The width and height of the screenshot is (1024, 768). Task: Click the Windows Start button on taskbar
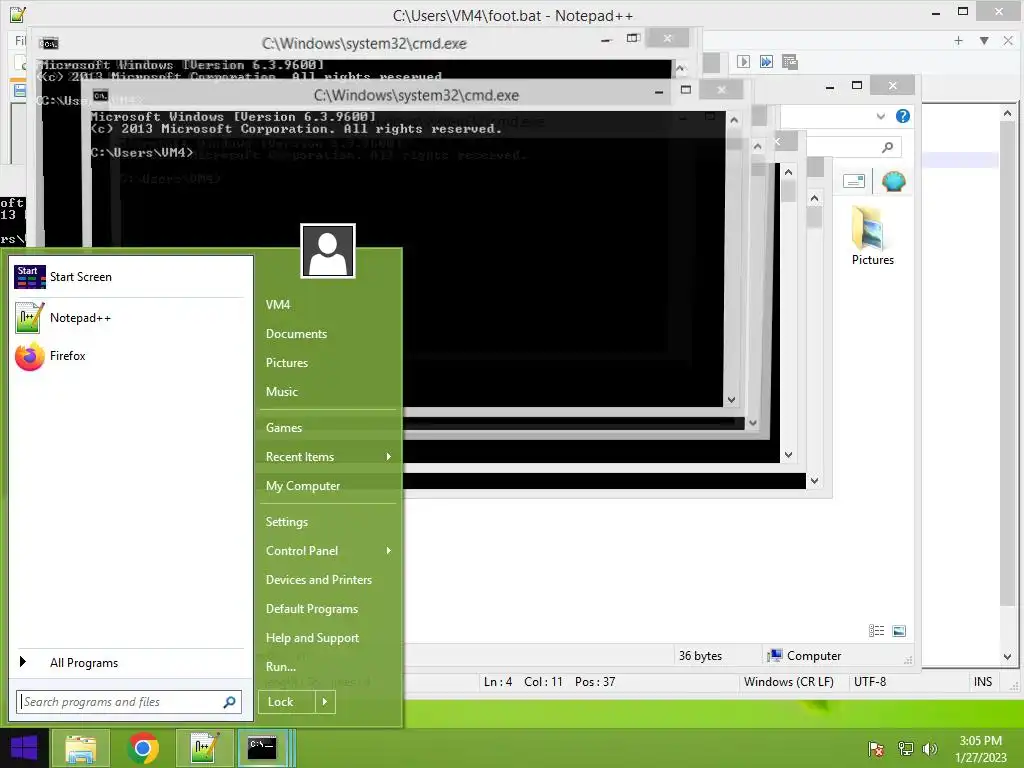(24, 748)
